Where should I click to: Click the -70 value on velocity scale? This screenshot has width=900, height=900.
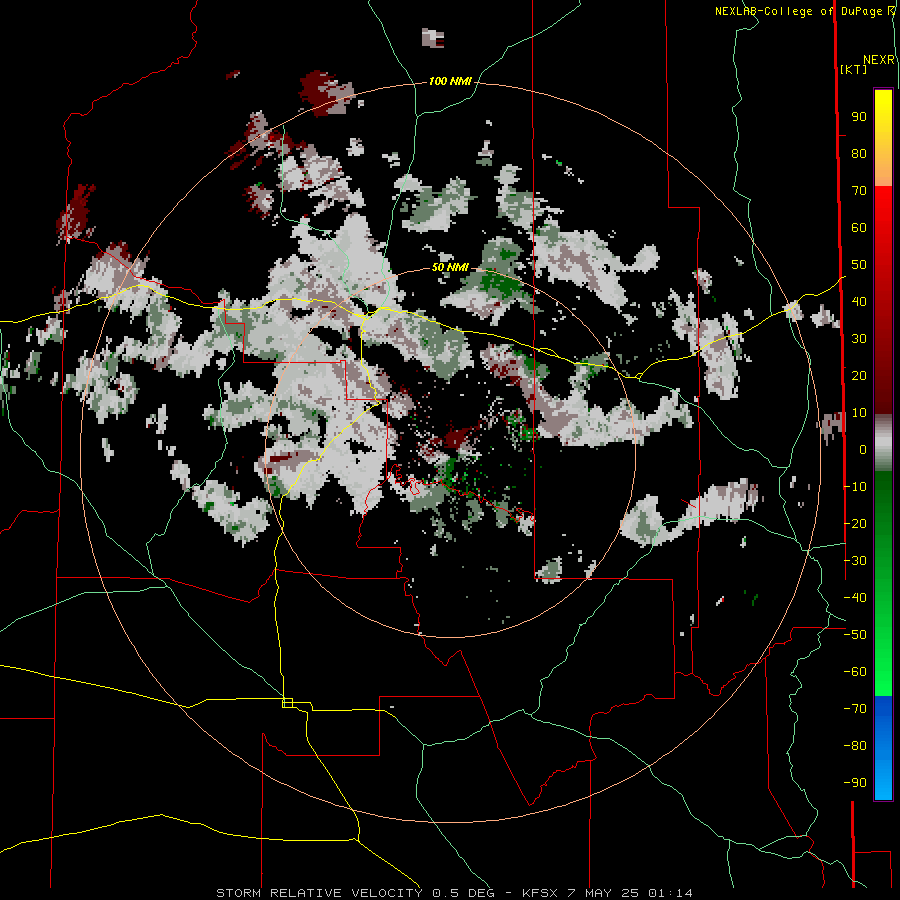click(x=855, y=709)
